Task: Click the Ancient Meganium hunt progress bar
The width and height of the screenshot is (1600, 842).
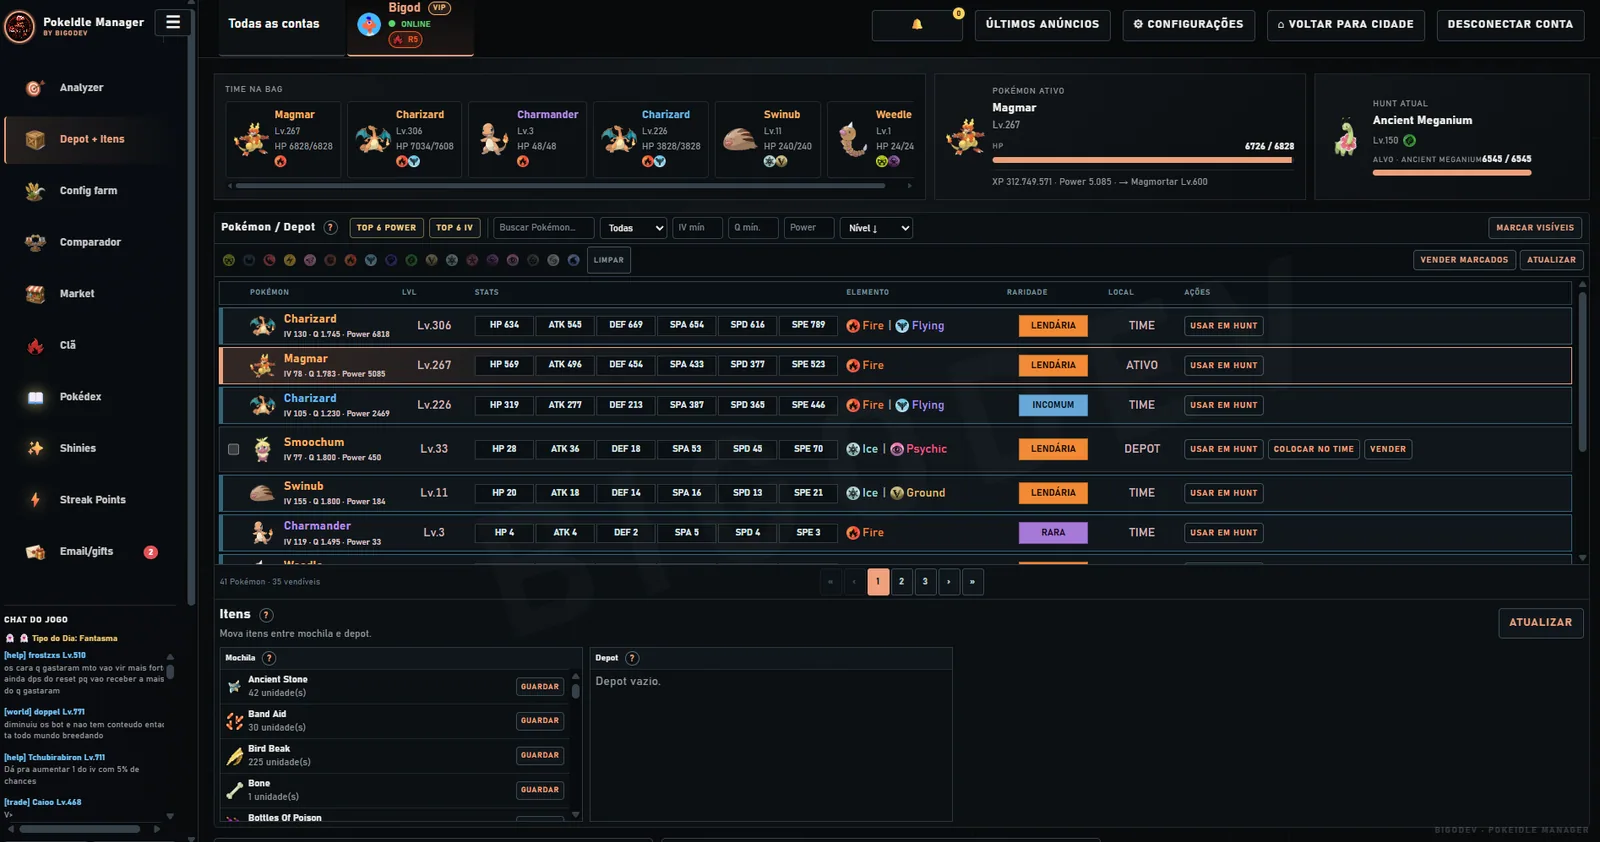Action: [x=1452, y=173]
